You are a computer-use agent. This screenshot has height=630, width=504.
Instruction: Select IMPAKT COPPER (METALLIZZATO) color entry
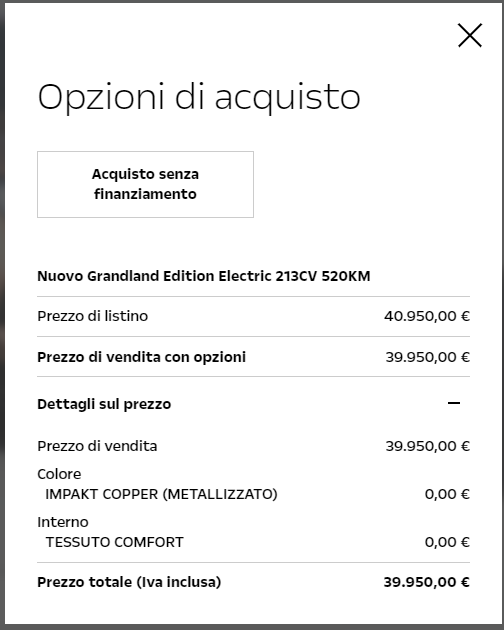tap(161, 494)
